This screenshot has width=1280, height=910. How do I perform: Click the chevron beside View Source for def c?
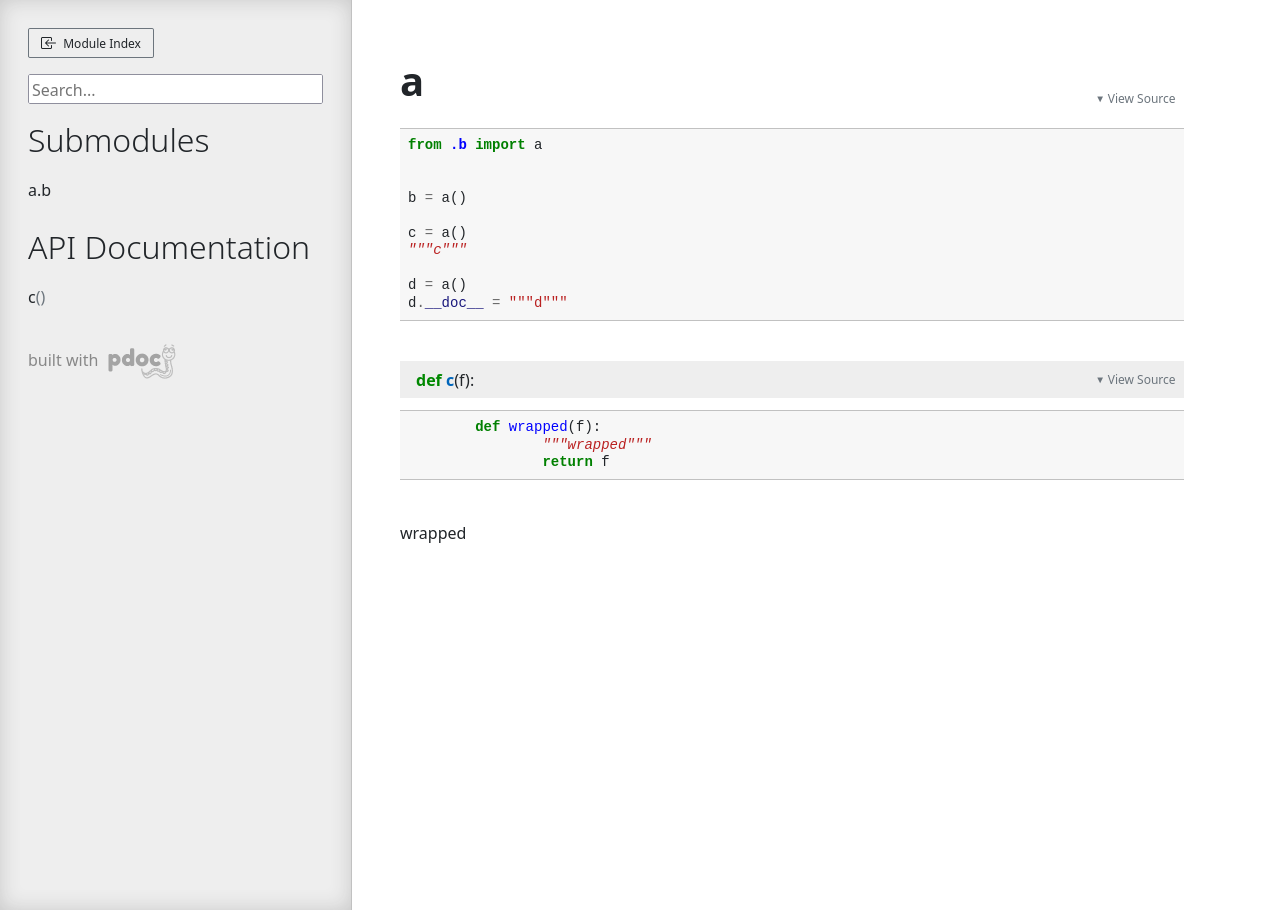click(1100, 379)
